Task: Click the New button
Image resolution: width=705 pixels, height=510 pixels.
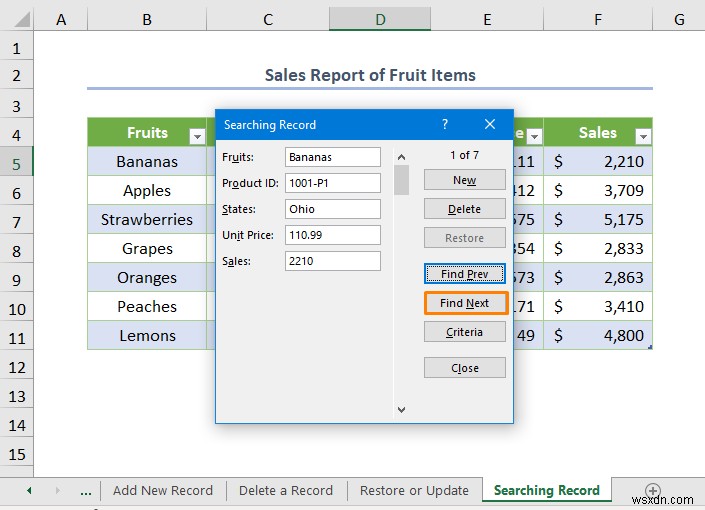Action: [464, 180]
